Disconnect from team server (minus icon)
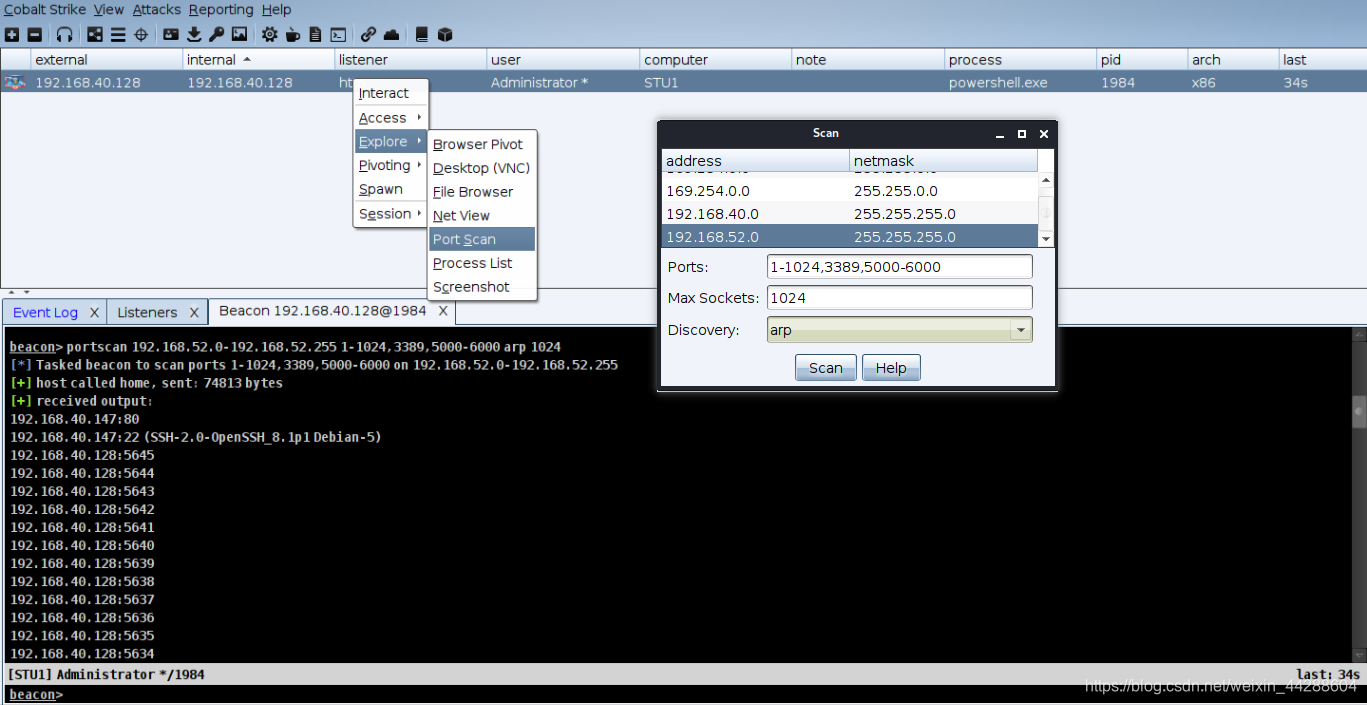The height and width of the screenshot is (705, 1367). 35,34
